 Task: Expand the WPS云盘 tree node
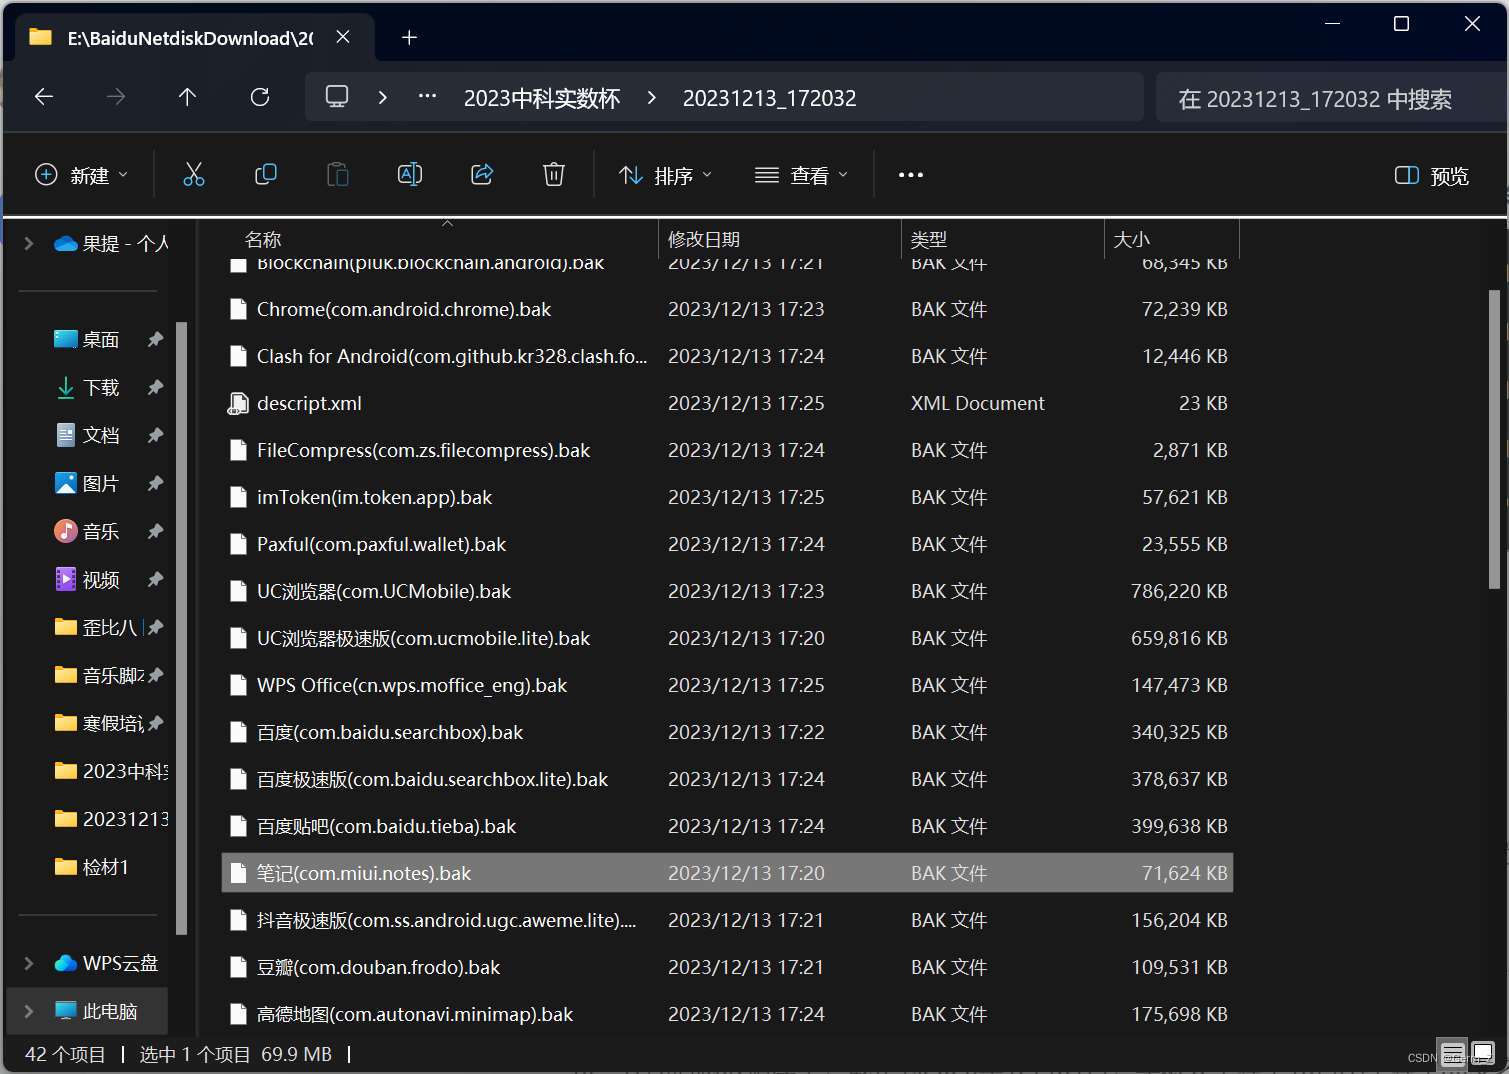pyautogui.click(x=29, y=963)
